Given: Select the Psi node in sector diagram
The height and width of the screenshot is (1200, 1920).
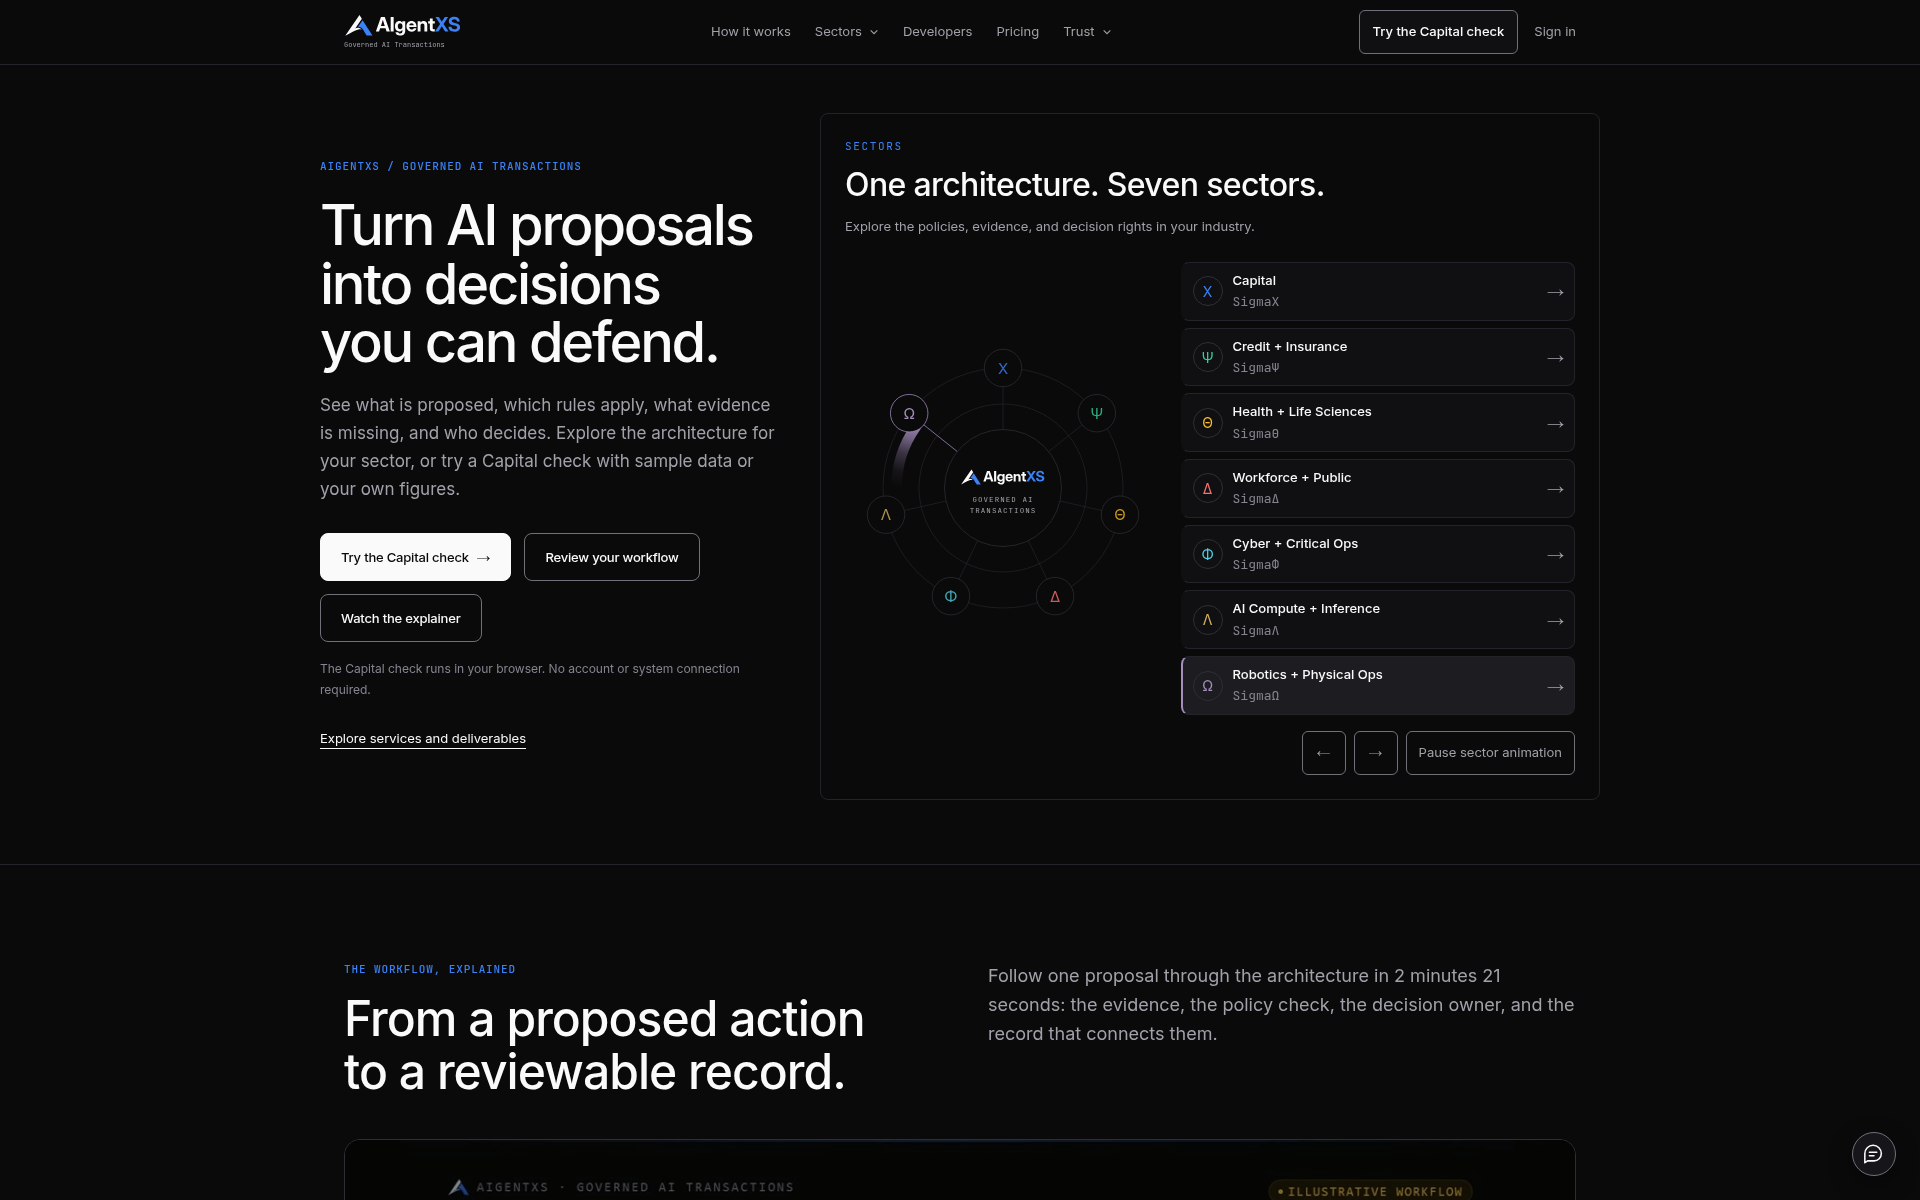Looking at the screenshot, I should coord(1097,413).
